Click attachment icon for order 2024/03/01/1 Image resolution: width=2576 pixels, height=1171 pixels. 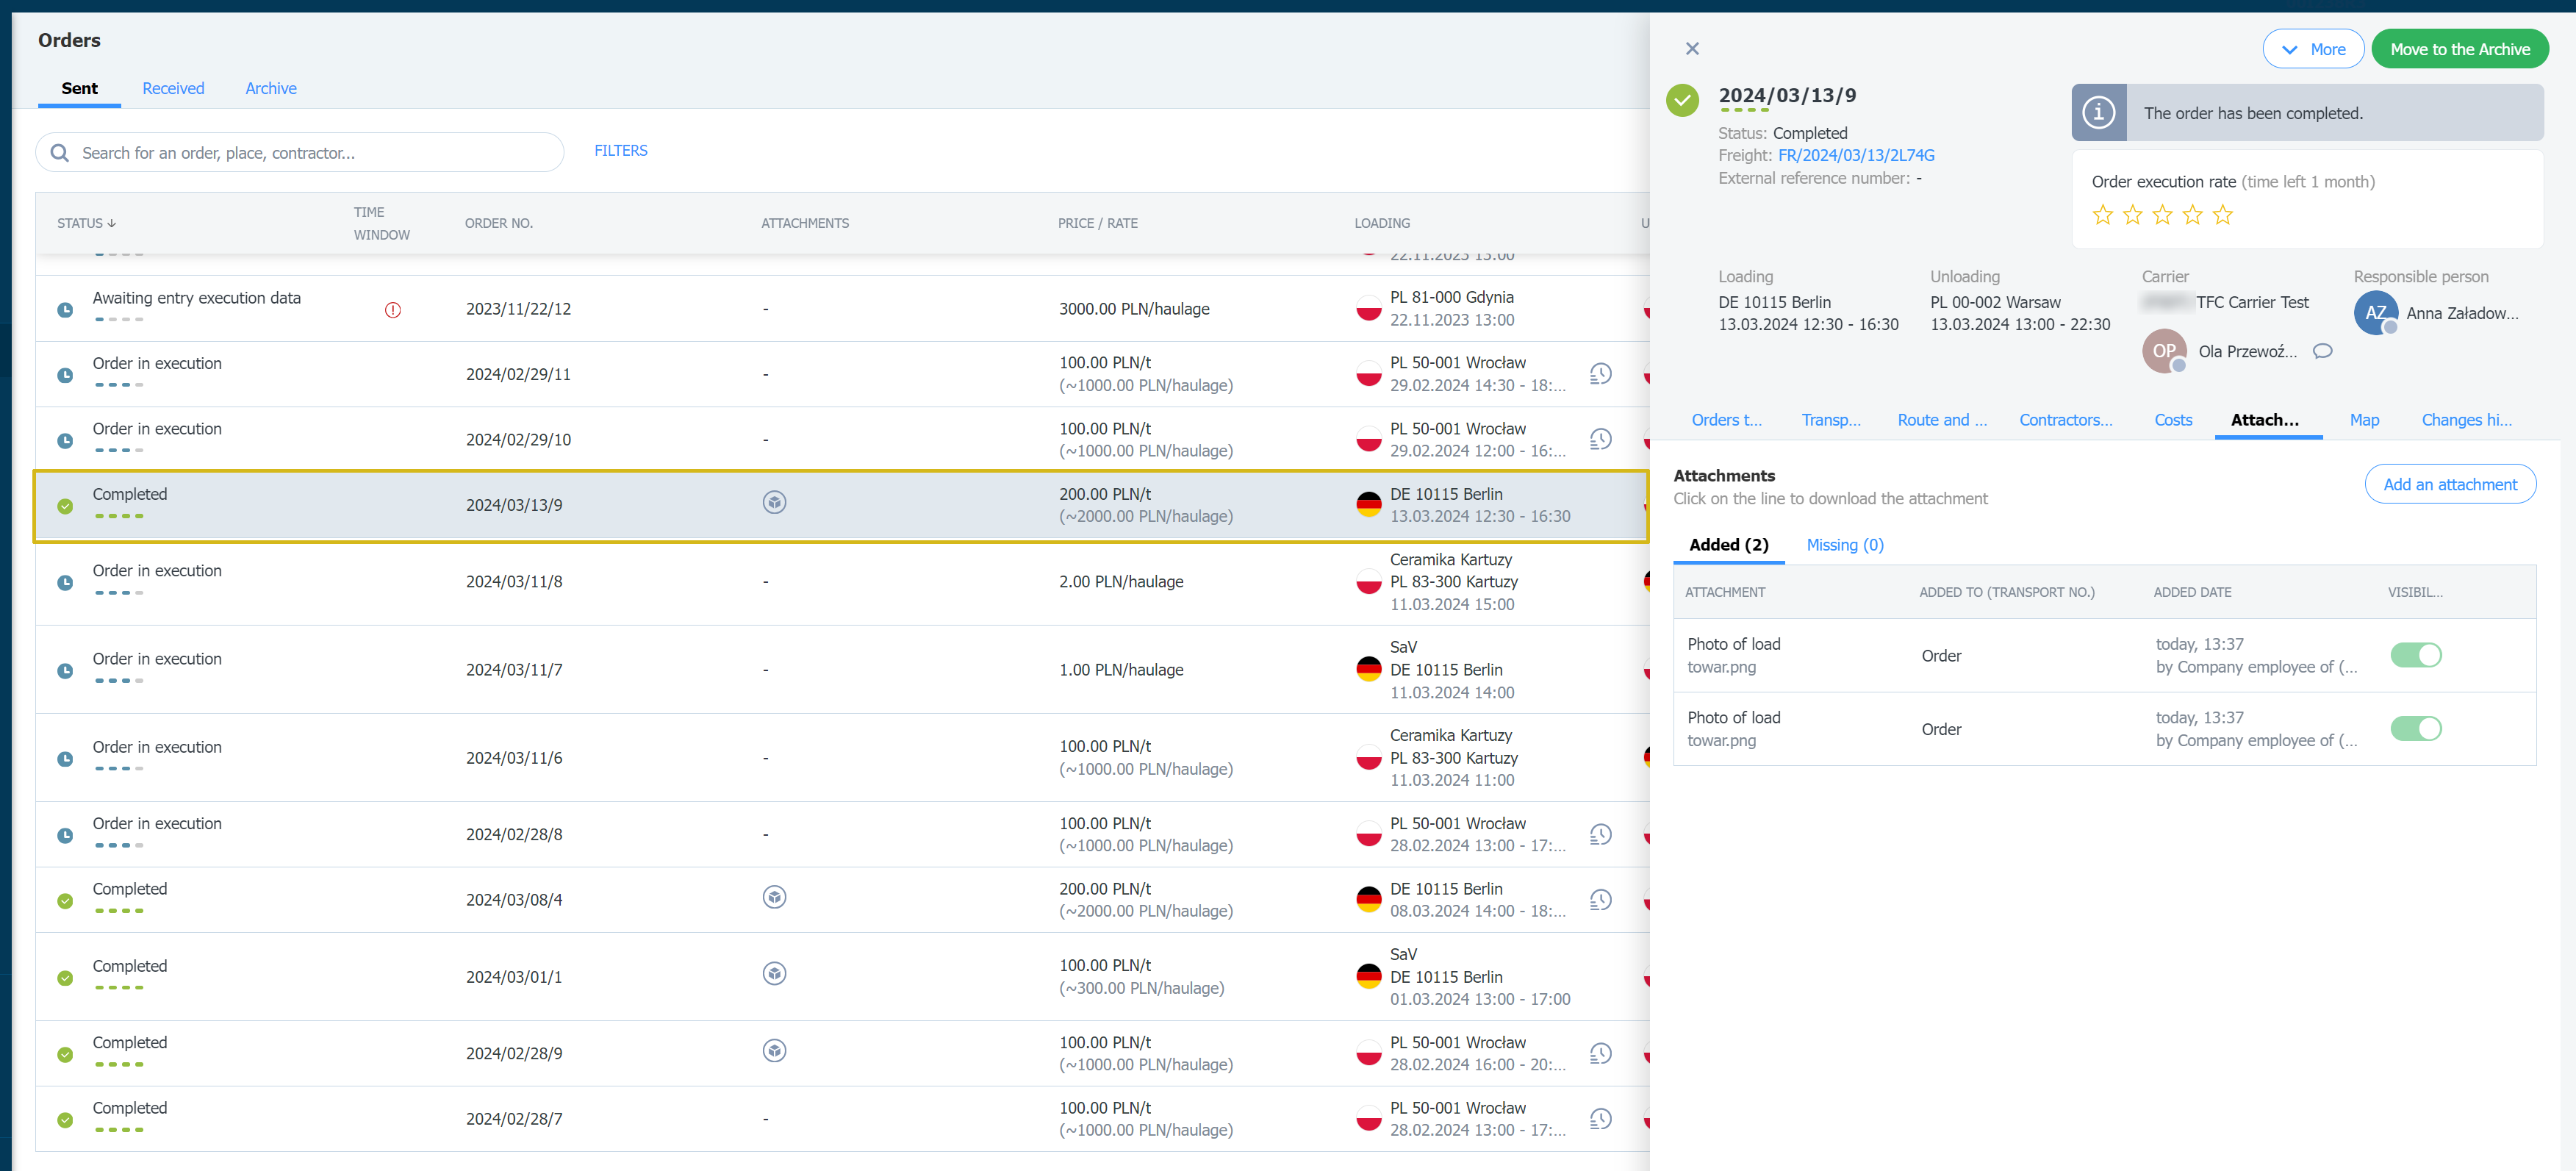click(x=774, y=973)
